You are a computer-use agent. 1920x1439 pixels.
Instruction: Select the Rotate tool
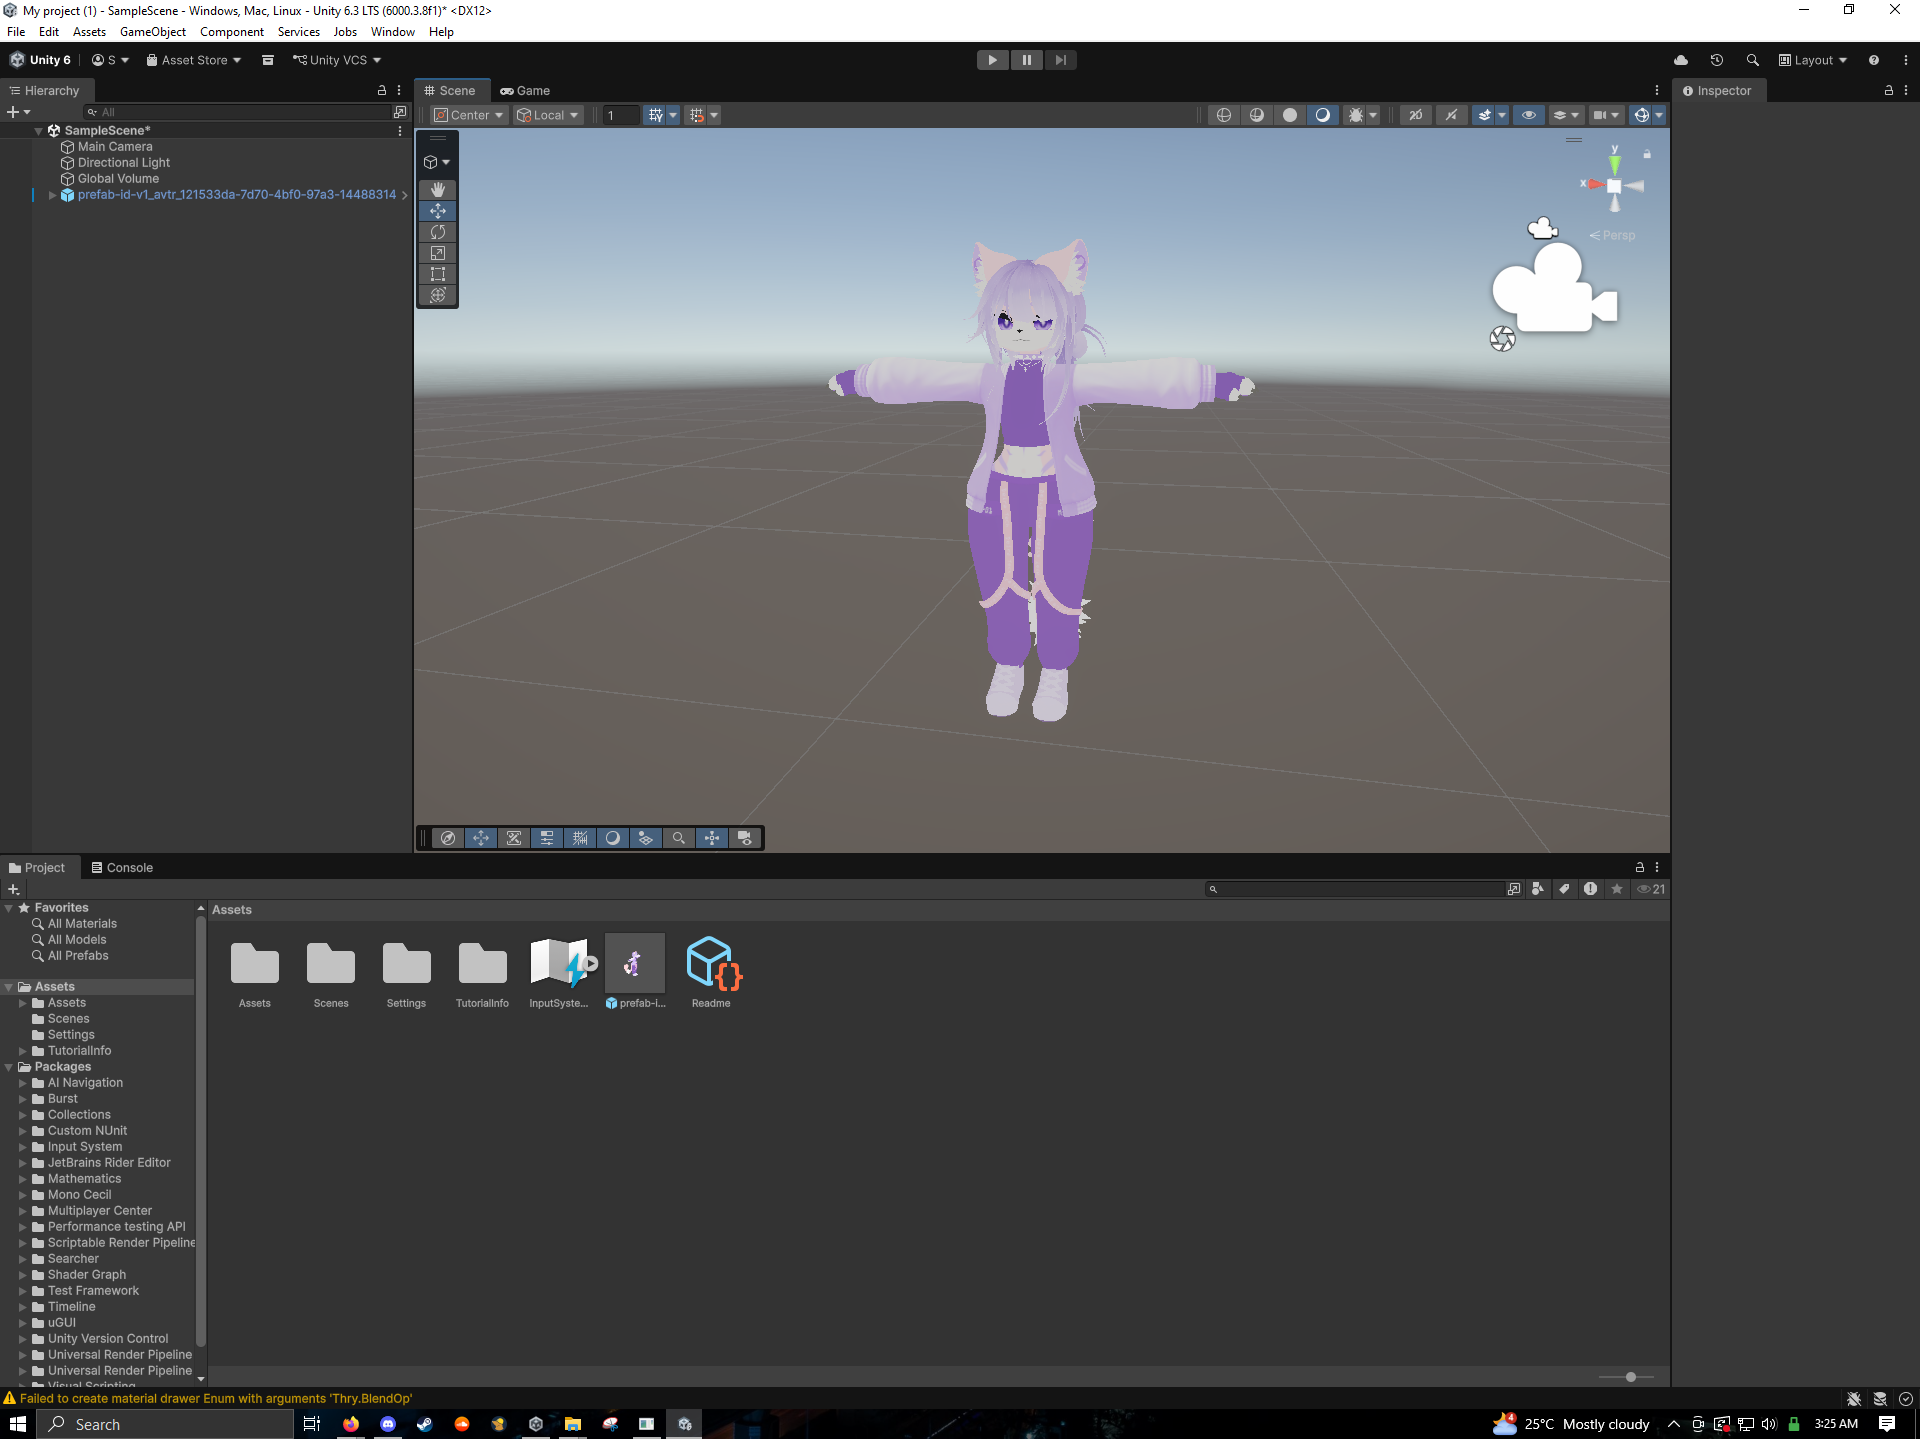pos(437,232)
